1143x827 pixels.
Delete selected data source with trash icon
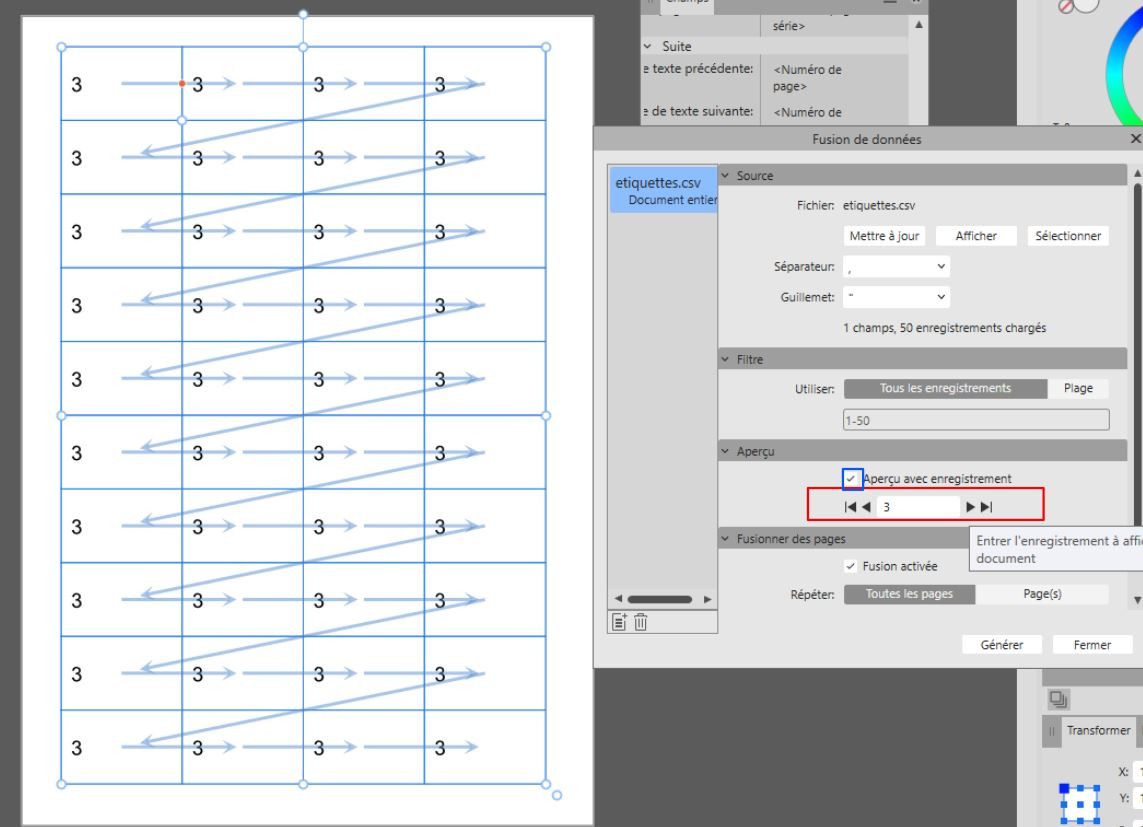pos(641,622)
